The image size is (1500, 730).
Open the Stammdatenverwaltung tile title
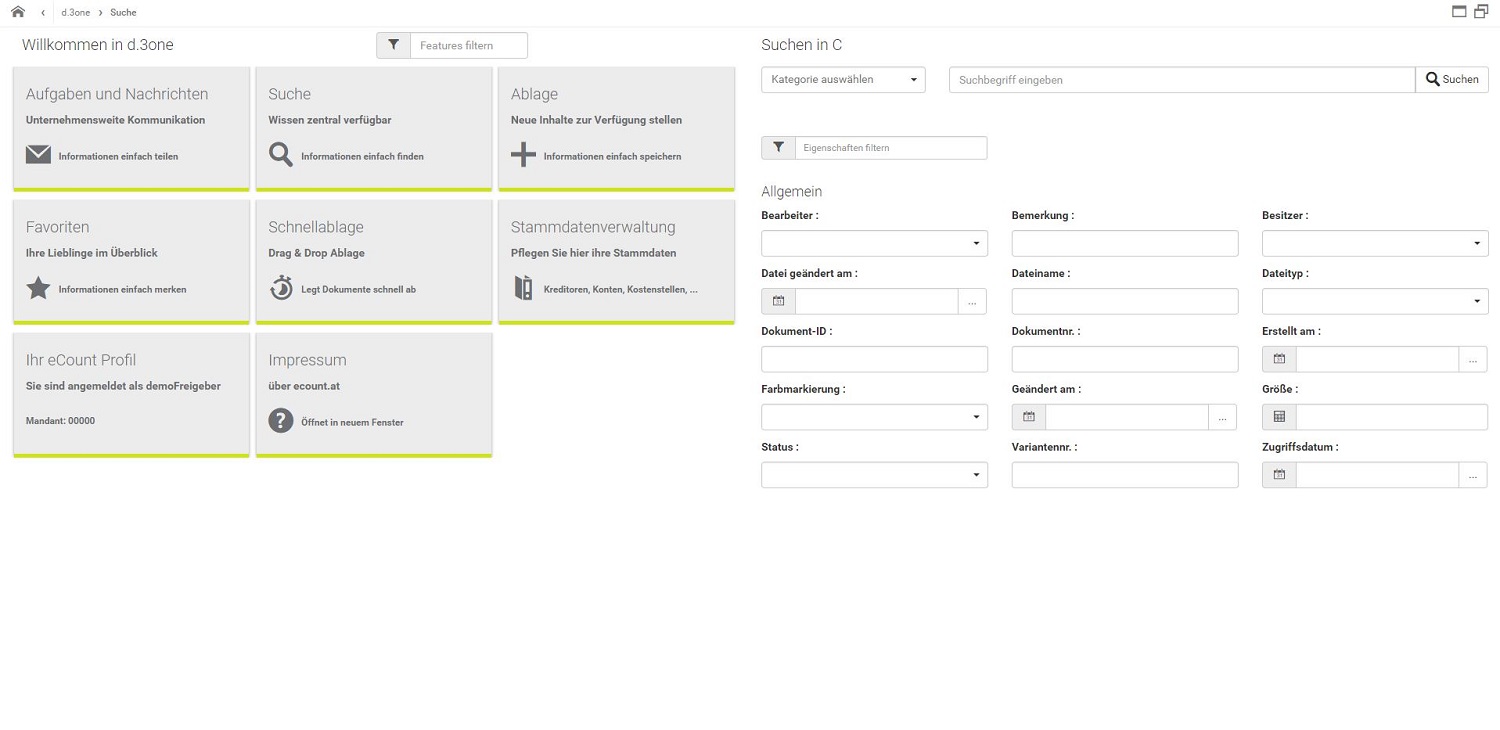(593, 227)
